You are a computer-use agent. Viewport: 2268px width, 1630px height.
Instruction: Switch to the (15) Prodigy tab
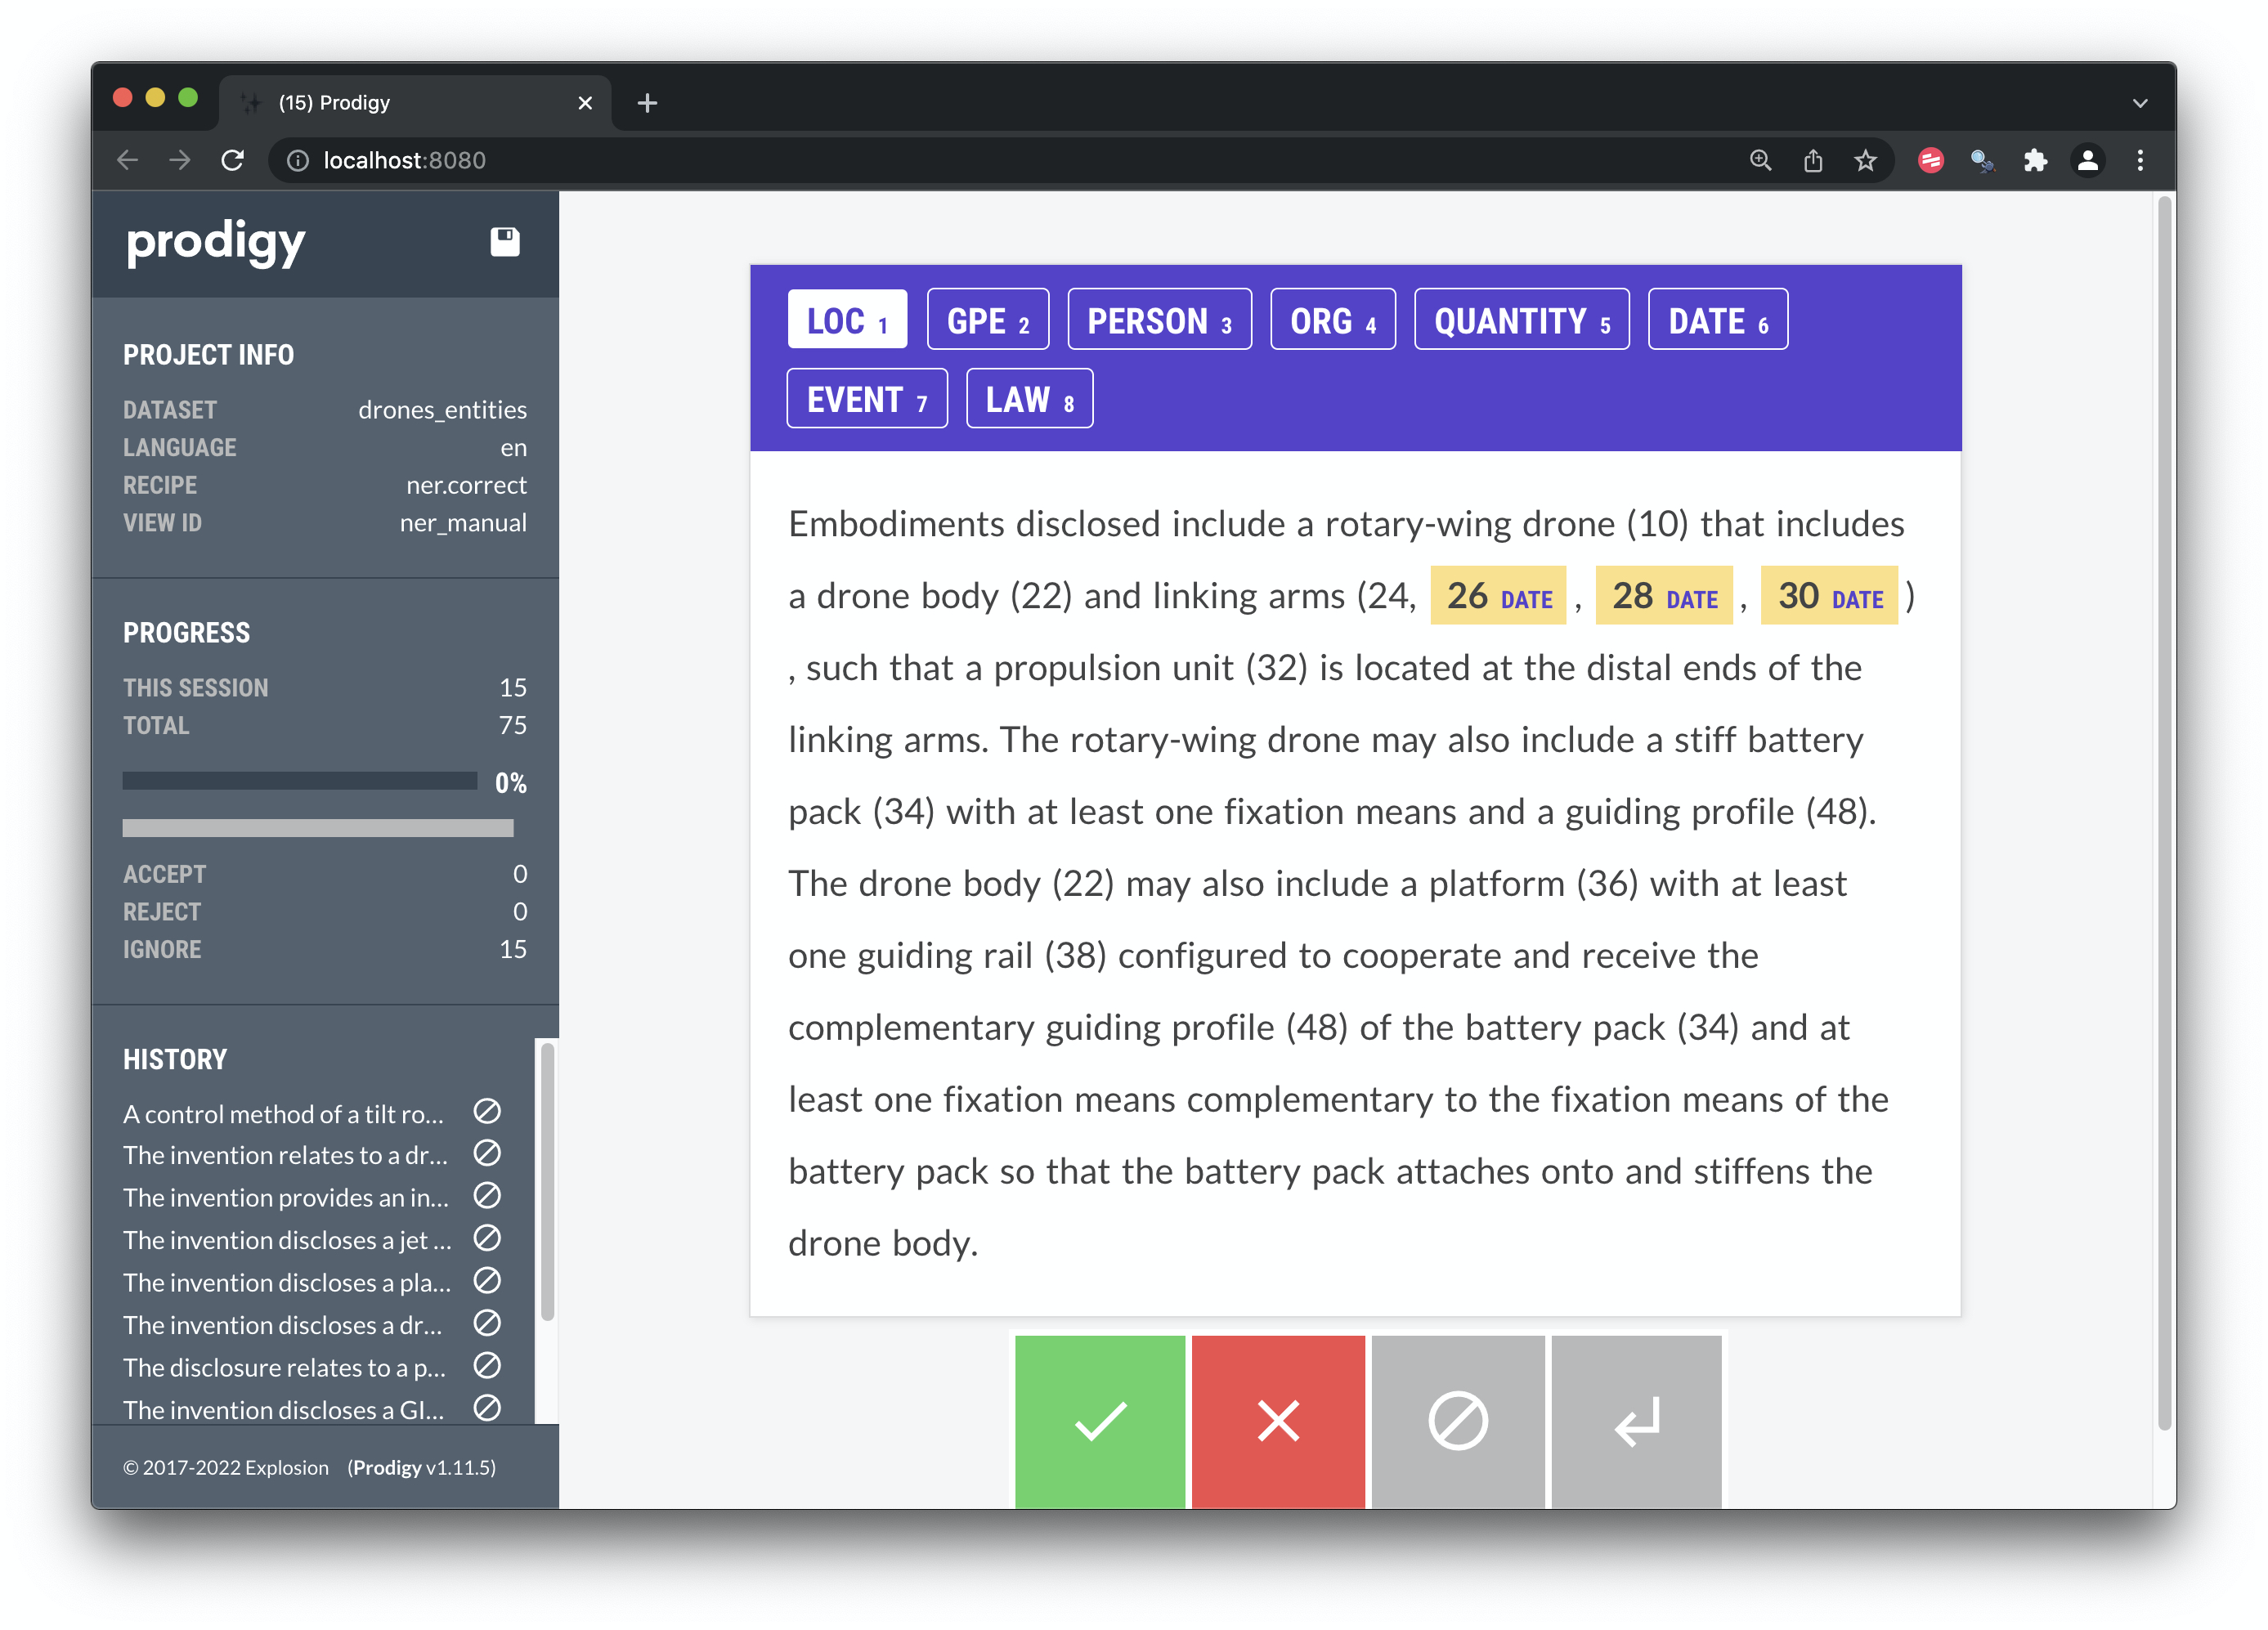(x=415, y=103)
